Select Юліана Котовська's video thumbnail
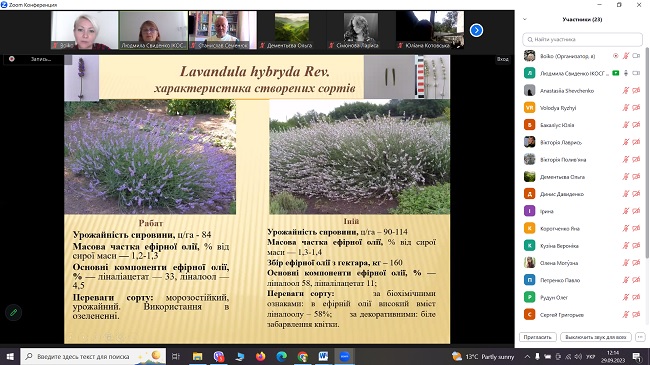650x365 pixels. coord(430,30)
